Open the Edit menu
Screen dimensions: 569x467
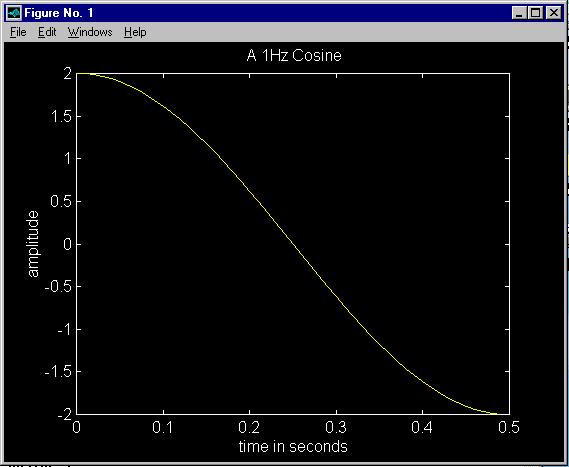(47, 32)
